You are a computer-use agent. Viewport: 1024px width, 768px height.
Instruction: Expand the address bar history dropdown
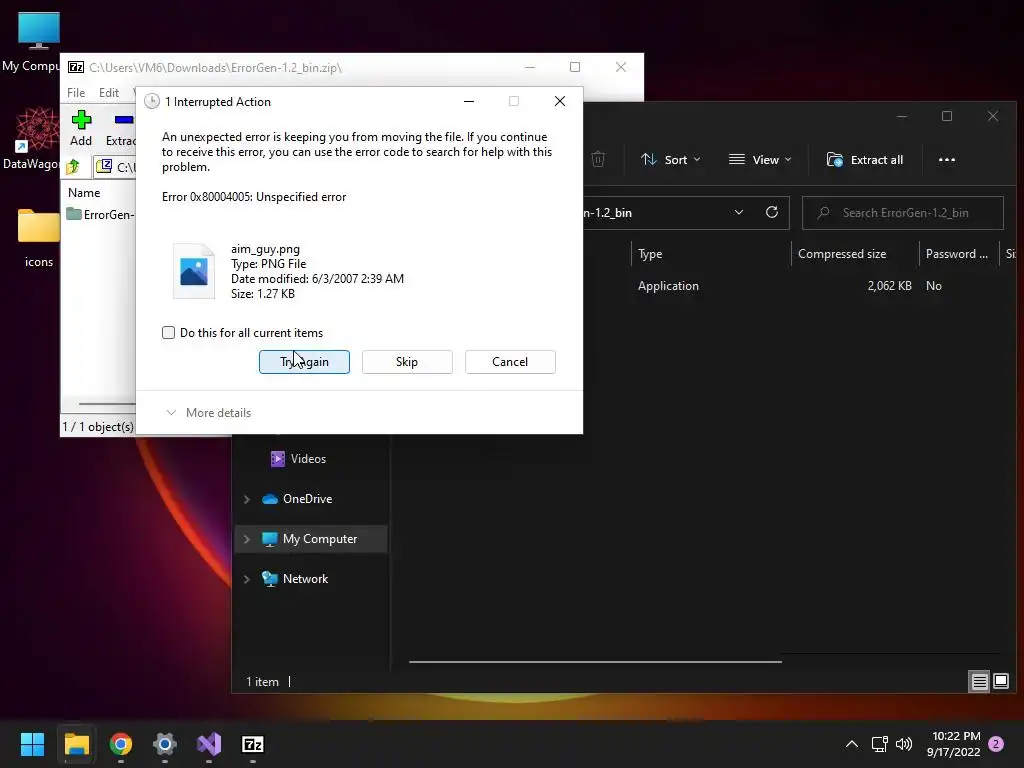739,213
